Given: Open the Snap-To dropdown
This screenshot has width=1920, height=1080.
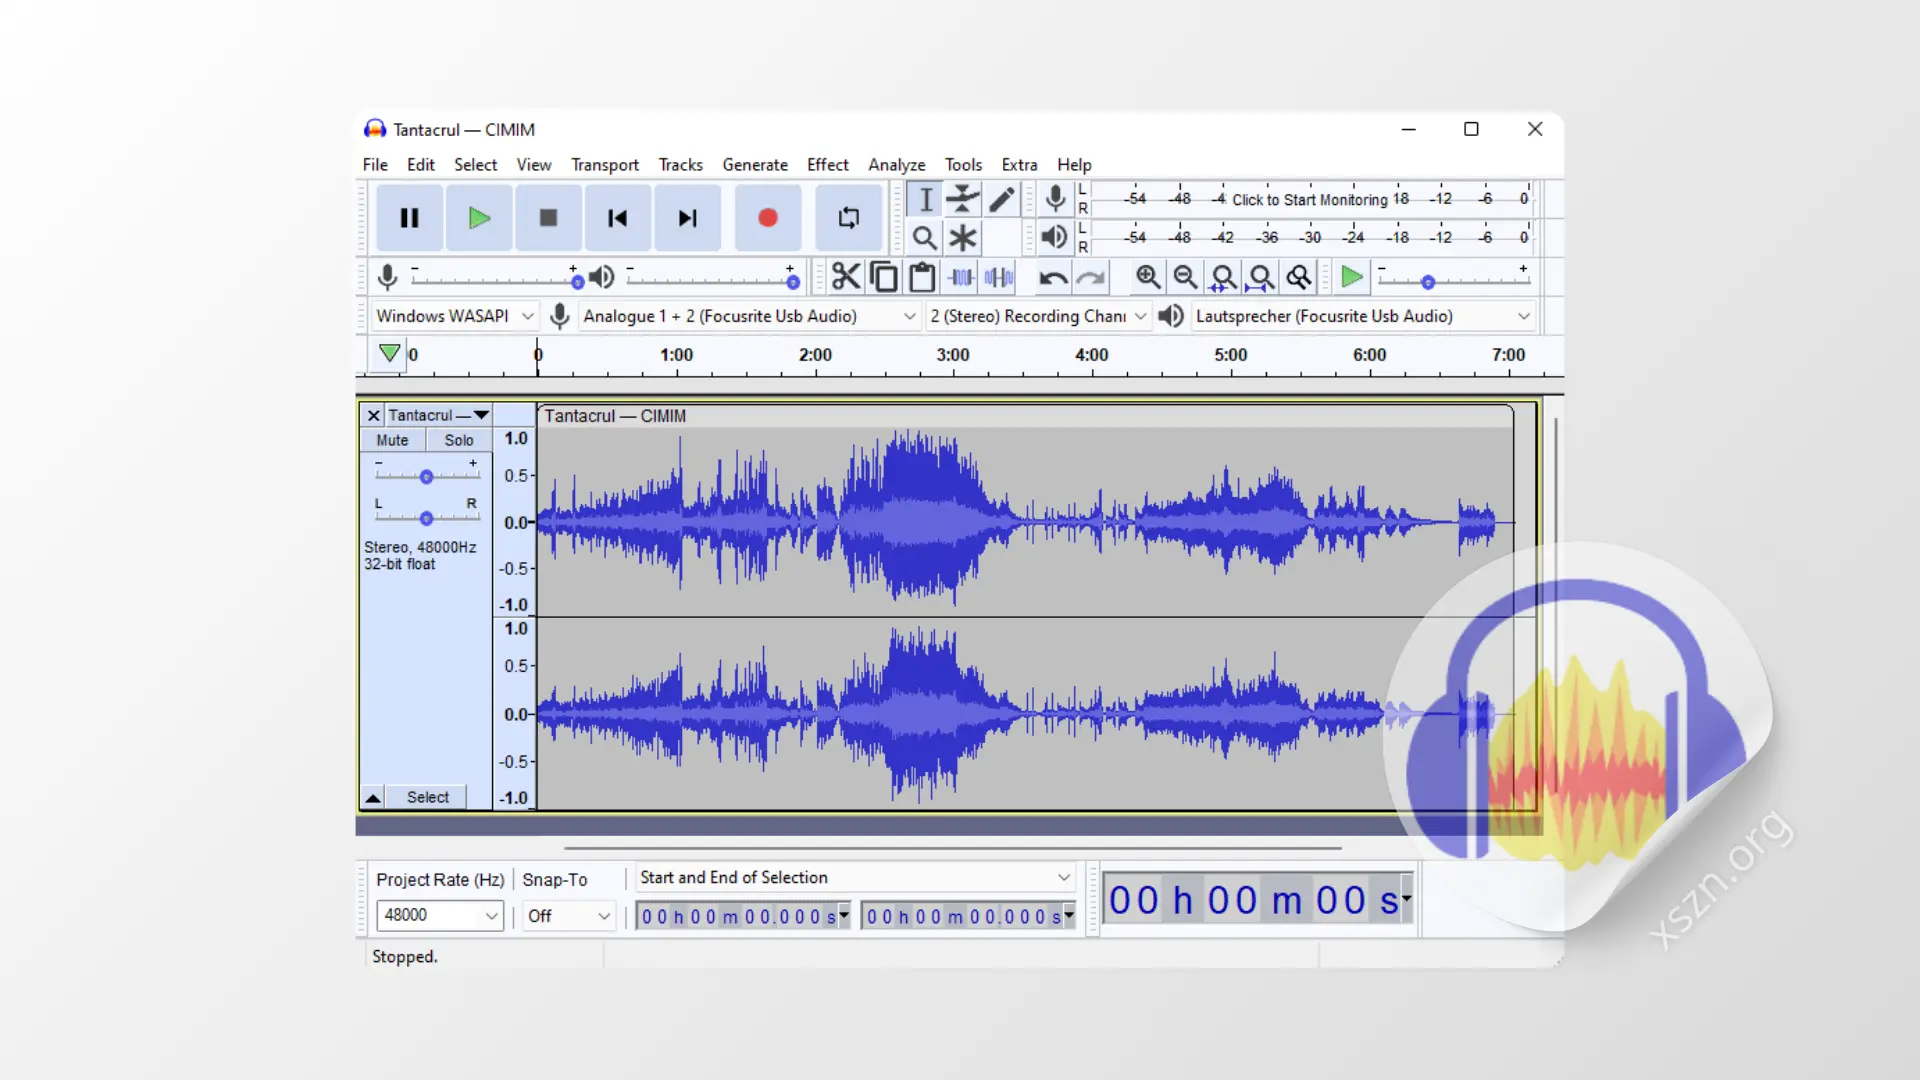Looking at the screenshot, I should [x=567, y=915].
